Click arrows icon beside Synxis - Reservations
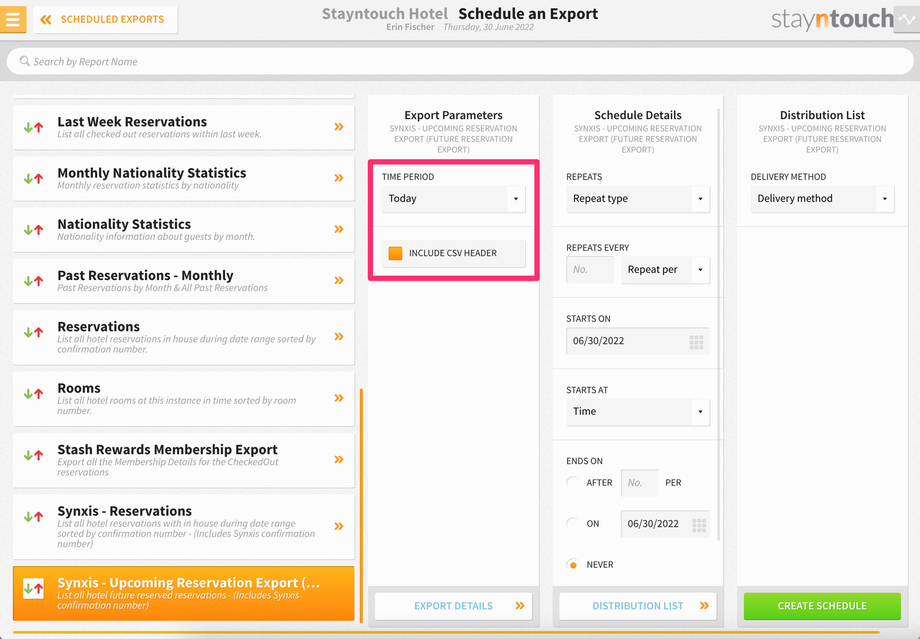Screen dimensions: 920x639 33,516
